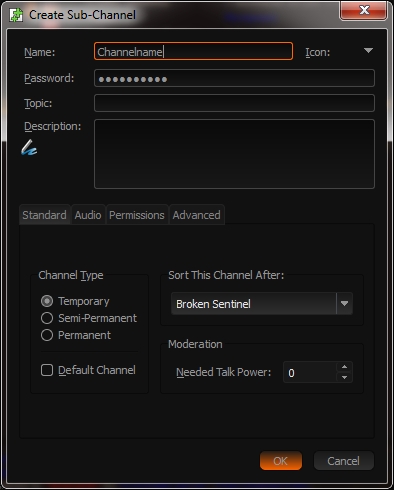Click the Cancel button
This screenshot has height=490, width=394.
(344, 461)
